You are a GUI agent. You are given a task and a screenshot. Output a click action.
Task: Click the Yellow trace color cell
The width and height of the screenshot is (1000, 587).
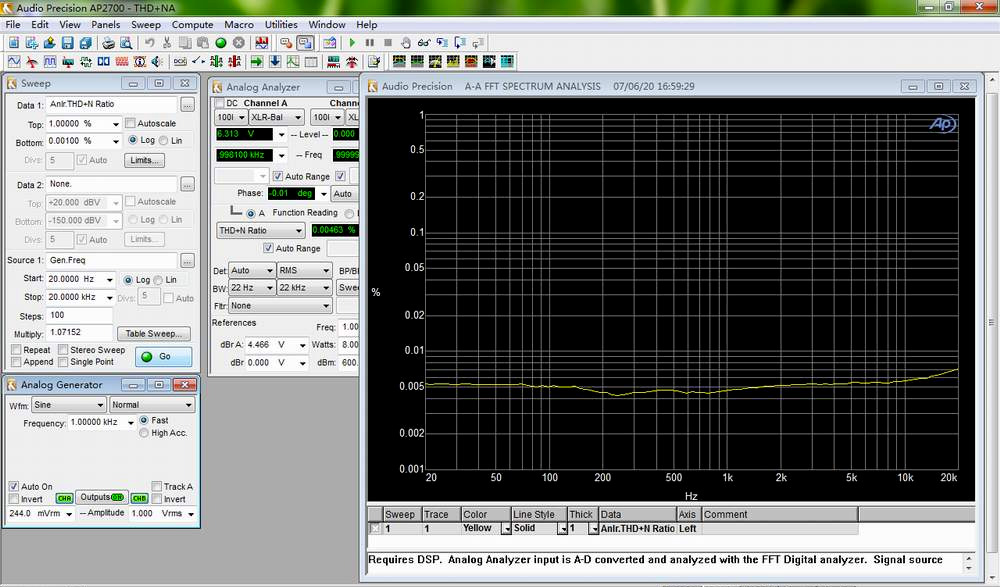coord(481,529)
